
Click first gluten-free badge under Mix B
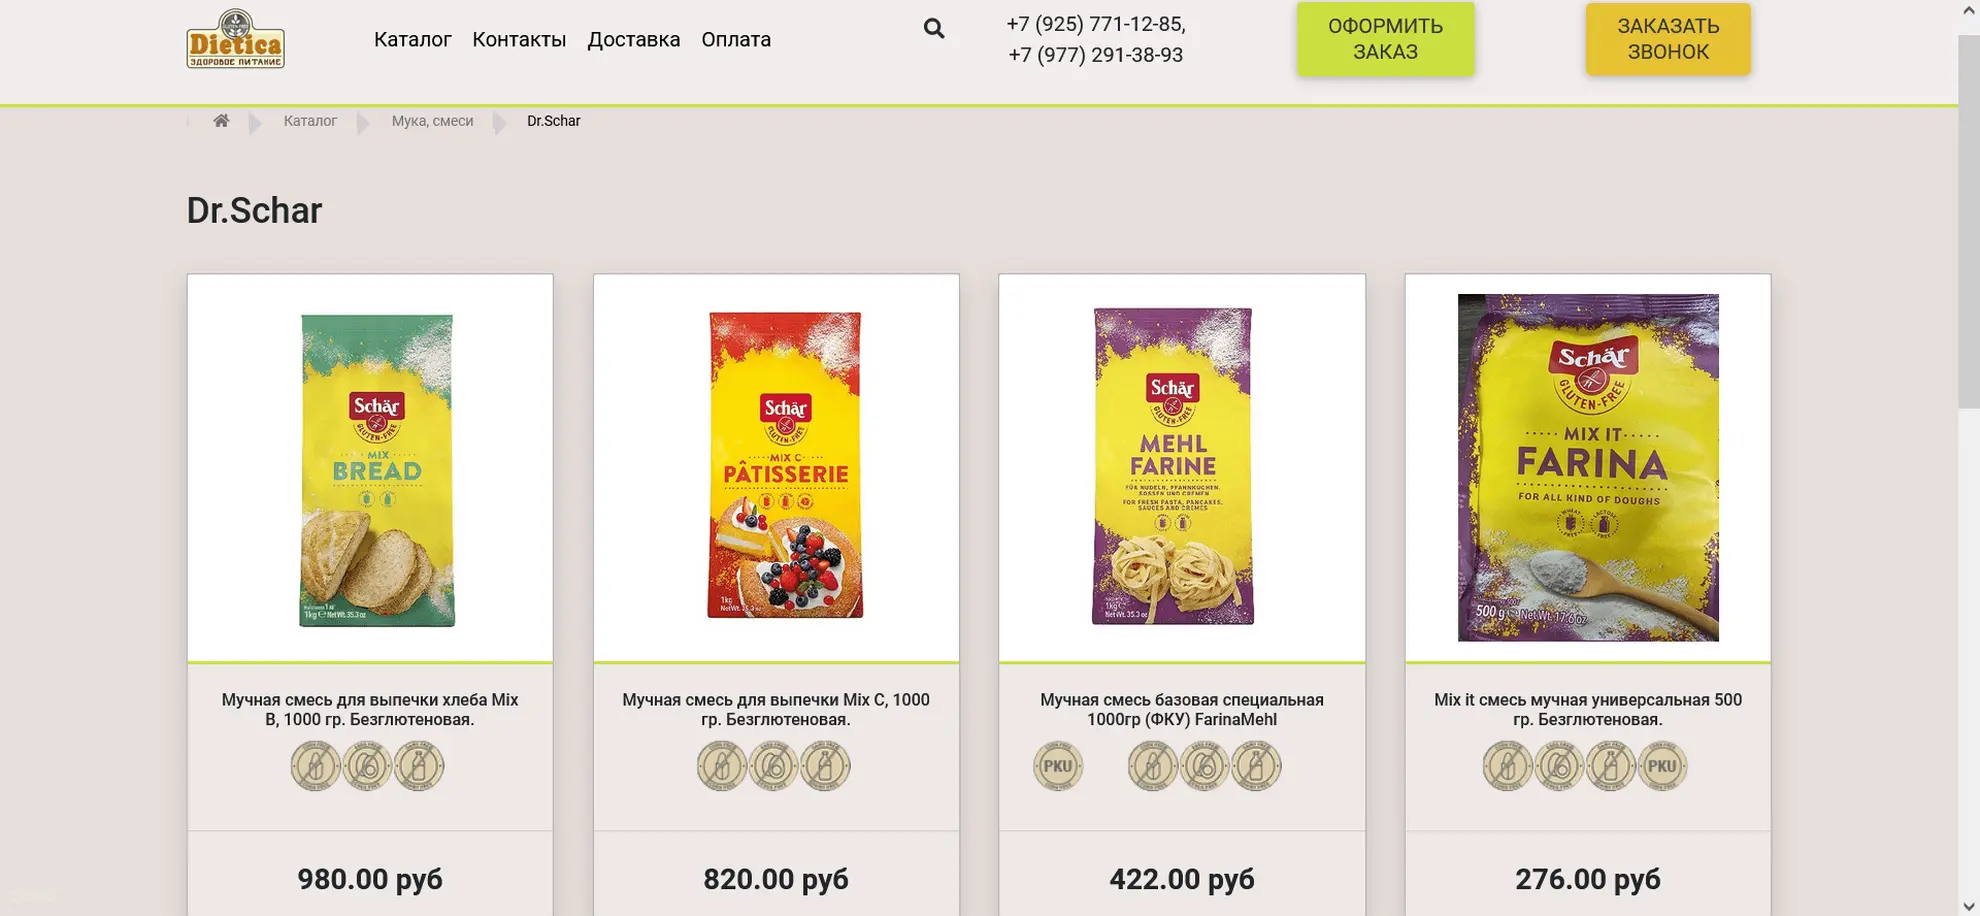(x=315, y=766)
